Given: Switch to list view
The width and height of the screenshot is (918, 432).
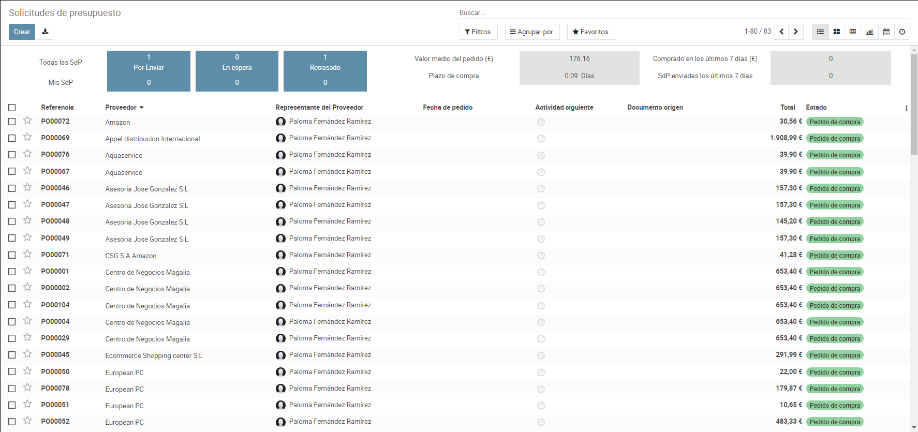Looking at the screenshot, I should click(821, 32).
